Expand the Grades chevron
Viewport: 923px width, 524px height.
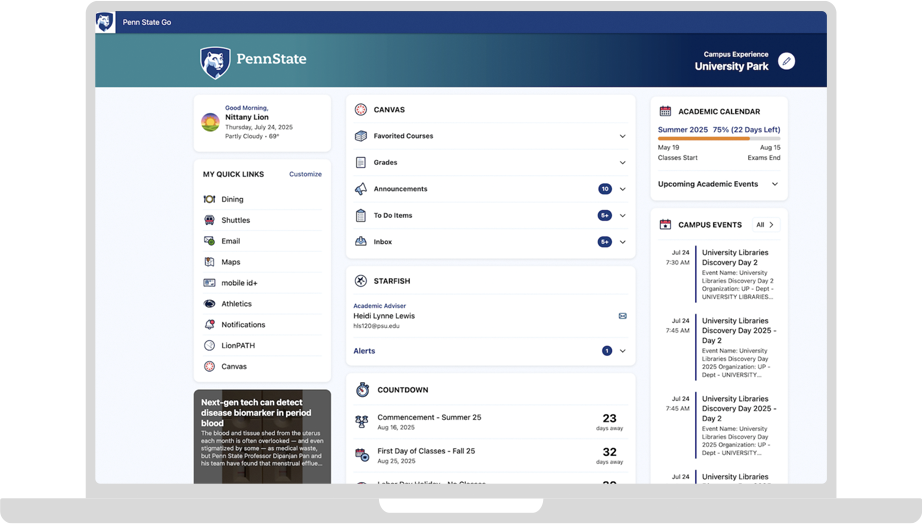tap(622, 162)
